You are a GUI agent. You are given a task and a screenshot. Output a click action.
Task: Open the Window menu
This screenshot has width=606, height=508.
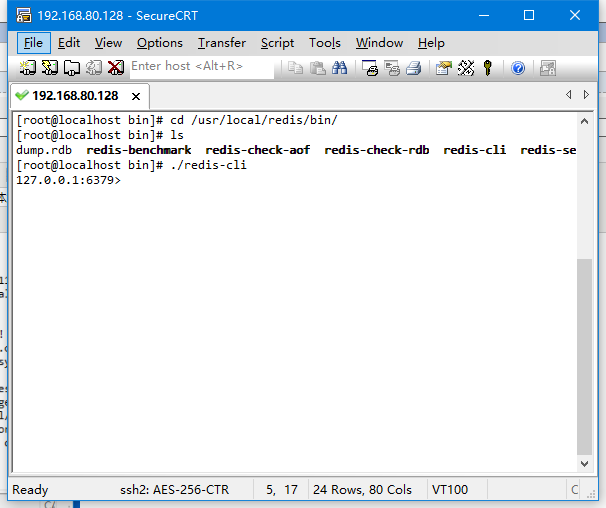click(379, 43)
